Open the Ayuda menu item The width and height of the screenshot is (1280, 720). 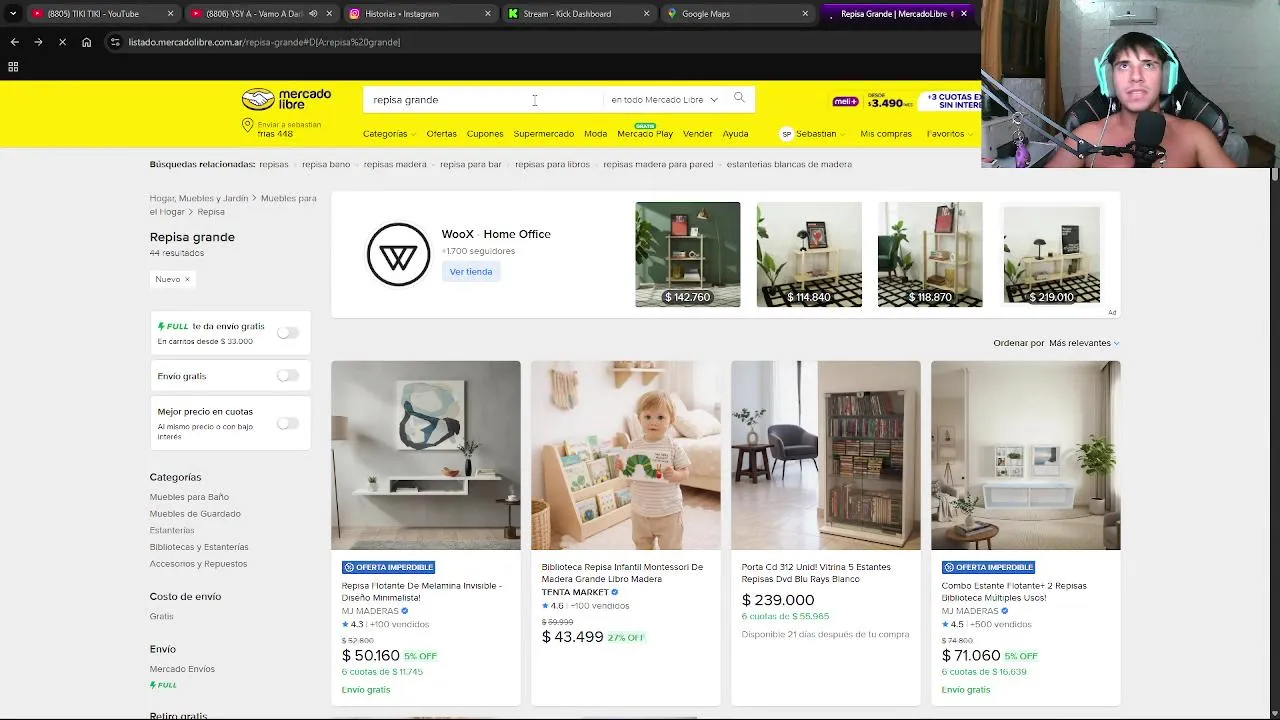coord(735,134)
